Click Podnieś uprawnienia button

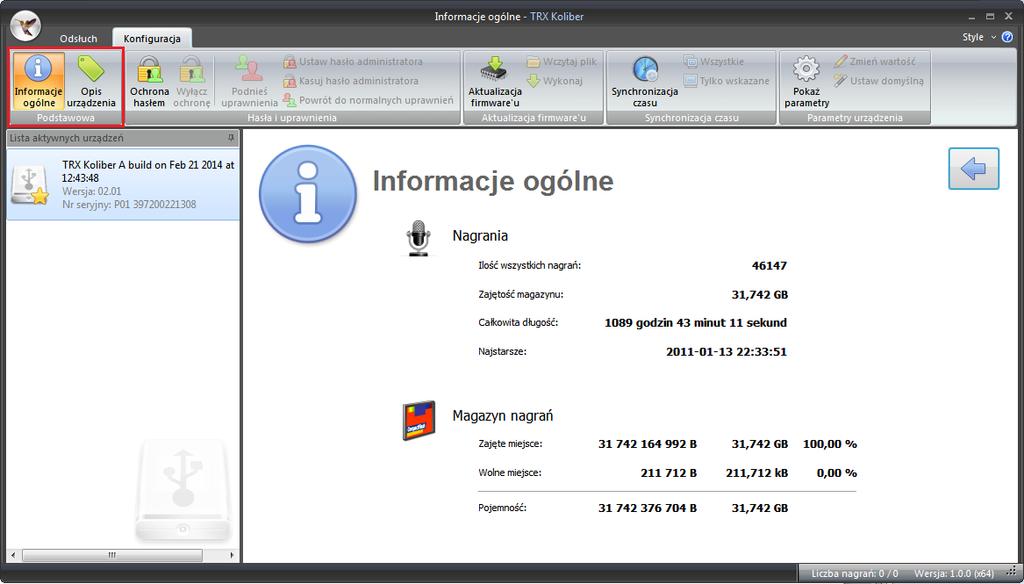pos(249,81)
